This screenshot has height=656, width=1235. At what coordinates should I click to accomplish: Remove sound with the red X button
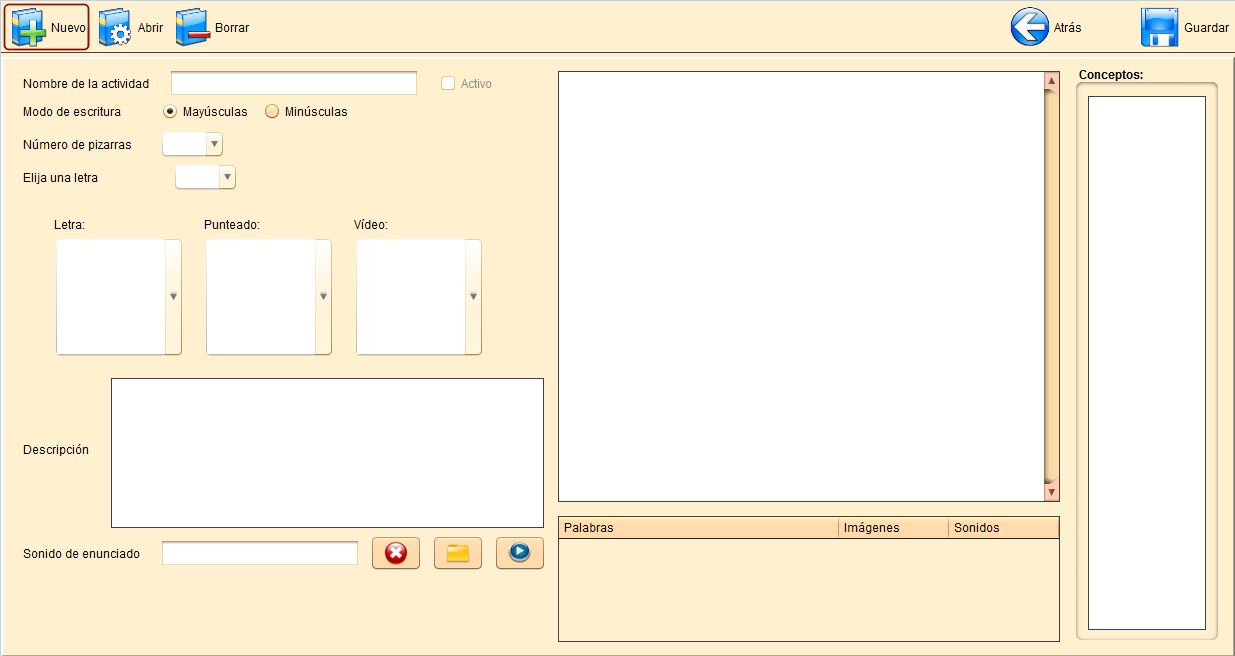click(x=396, y=553)
